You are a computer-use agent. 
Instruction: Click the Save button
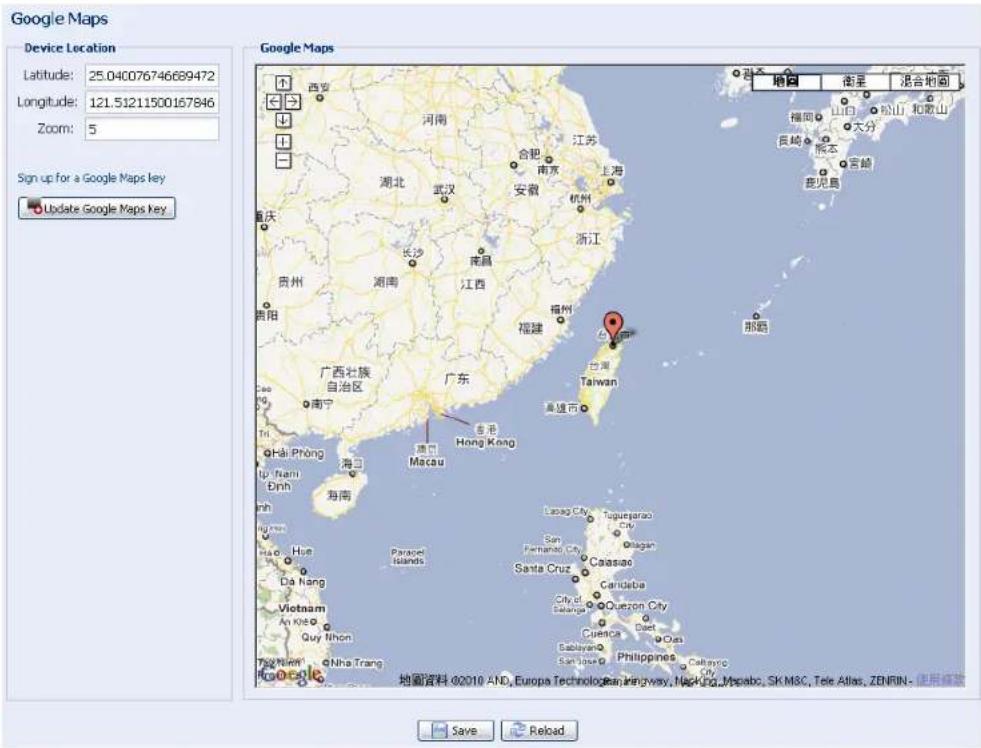click(455, 730)
